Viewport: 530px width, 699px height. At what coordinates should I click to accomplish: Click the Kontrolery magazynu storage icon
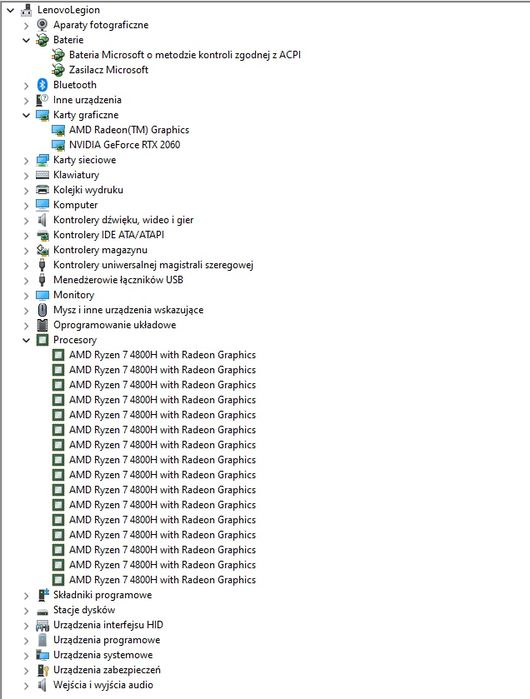click(x=42, y=250)
